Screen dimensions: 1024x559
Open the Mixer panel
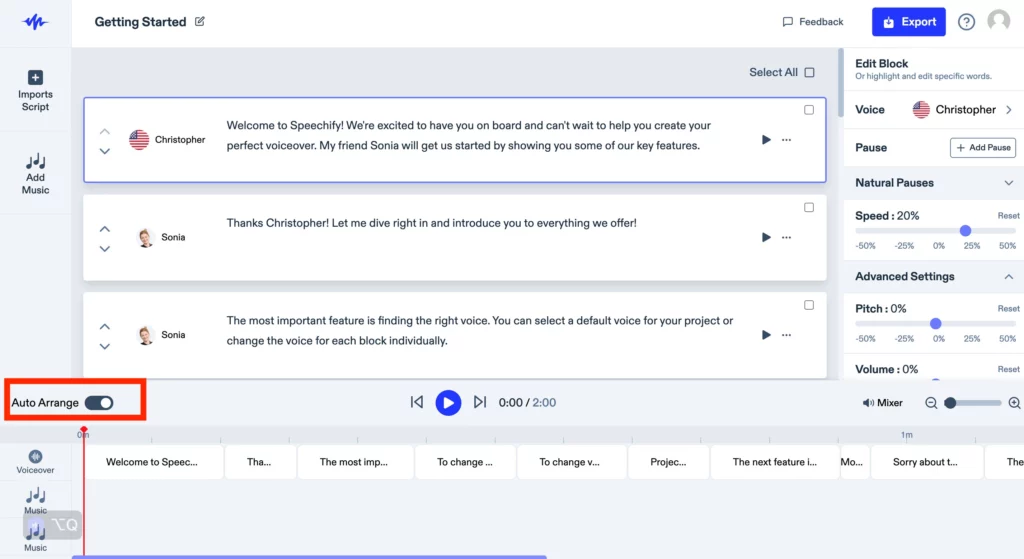point(882,403)
